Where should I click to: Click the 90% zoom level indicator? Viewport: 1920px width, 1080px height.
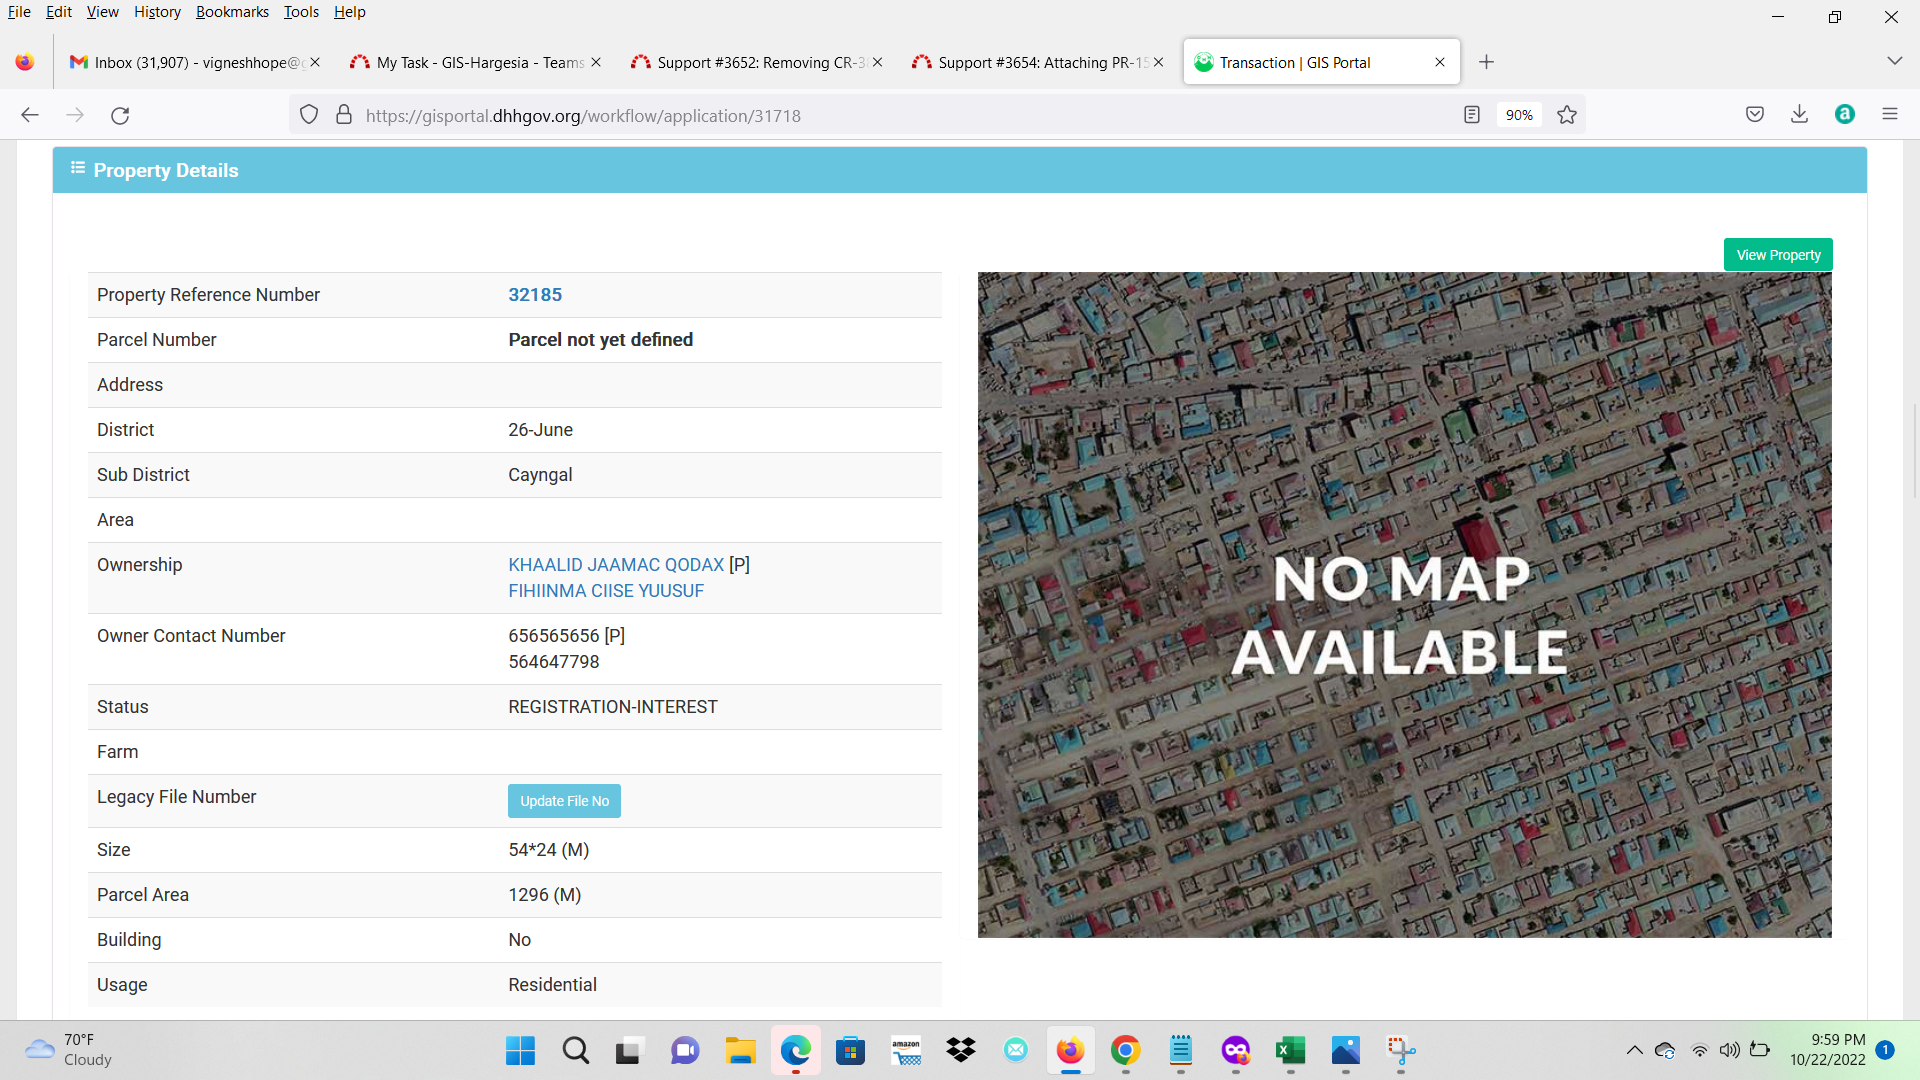[x=1519, y=115]
